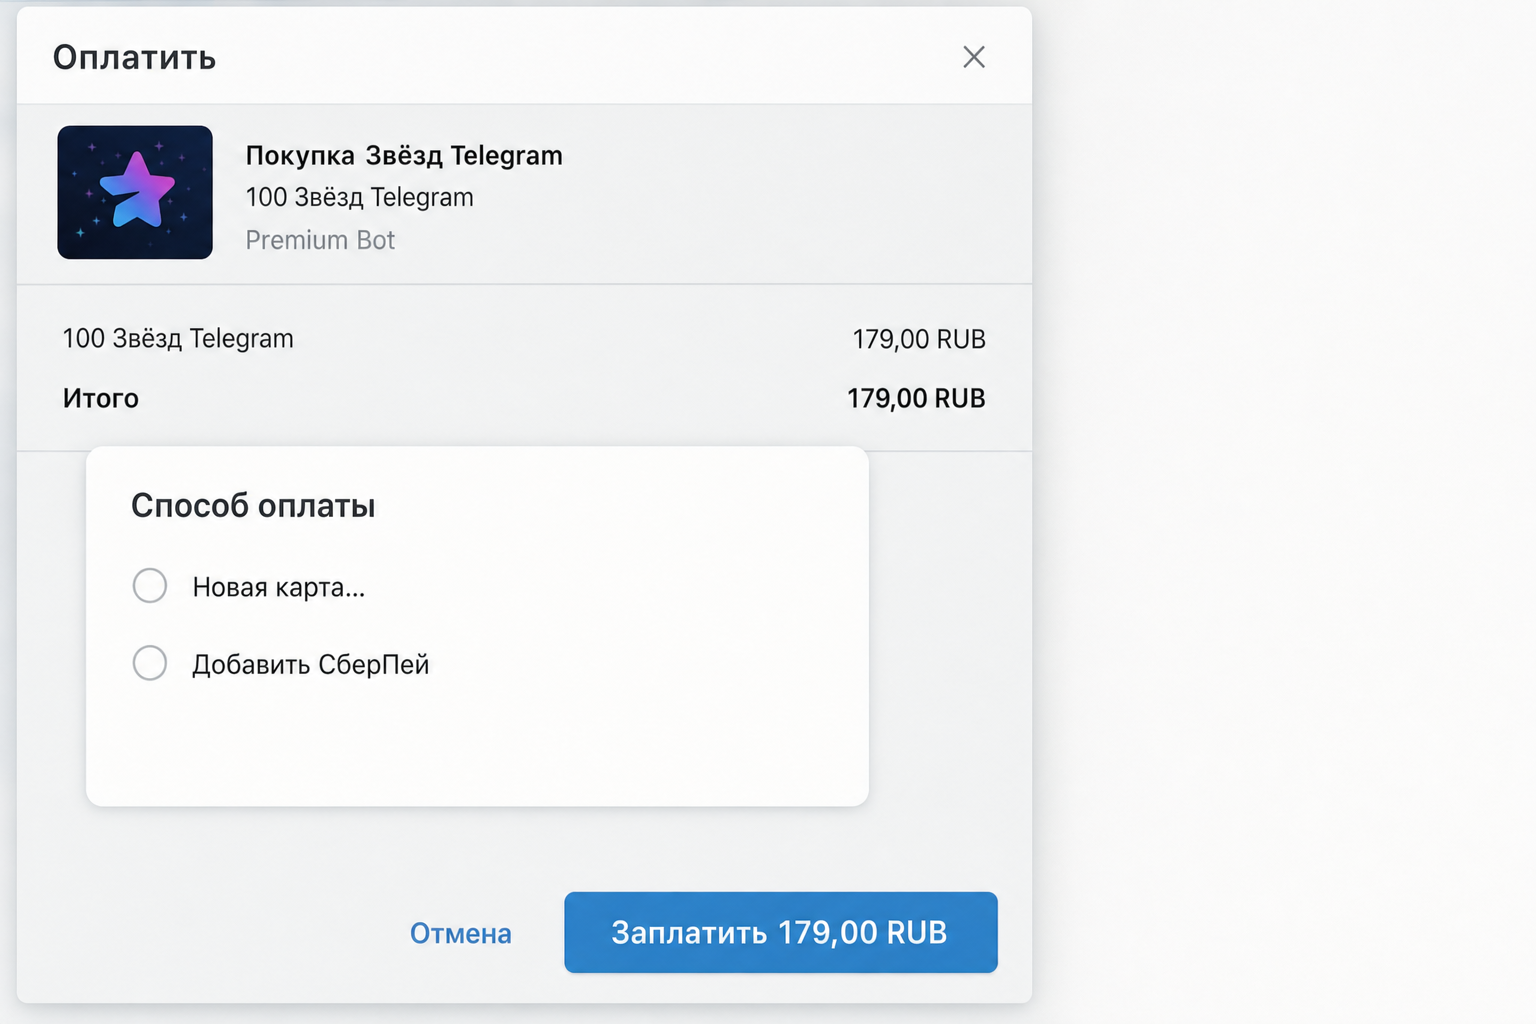Select the Добавить СберПей radio button

click(150, 663)
